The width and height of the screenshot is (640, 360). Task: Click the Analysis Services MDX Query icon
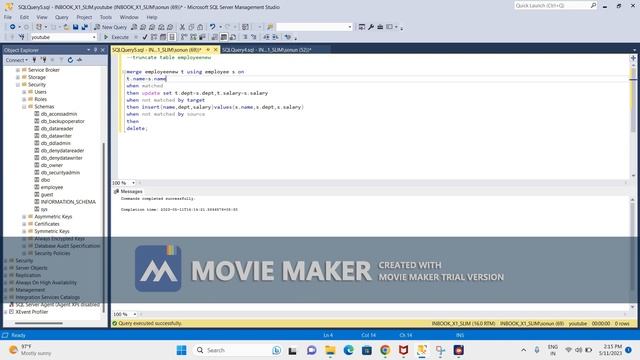[143, 27]
